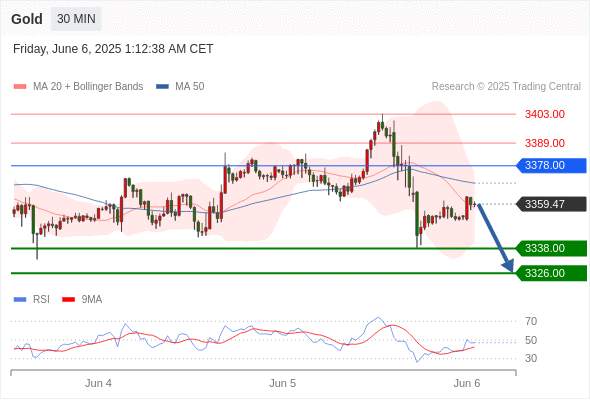Click the 9MA red legend swatch

pyautogui.click(x=68, y=300)
